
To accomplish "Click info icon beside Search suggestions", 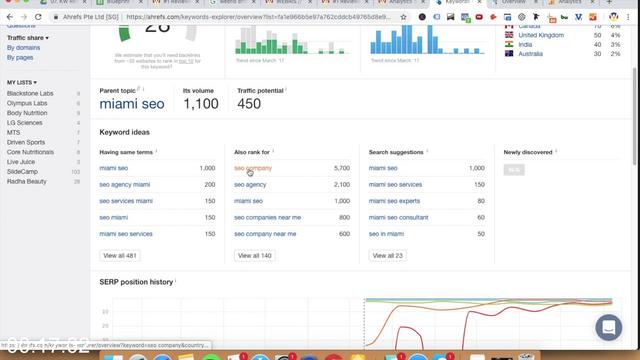I will tap(427, 151).
